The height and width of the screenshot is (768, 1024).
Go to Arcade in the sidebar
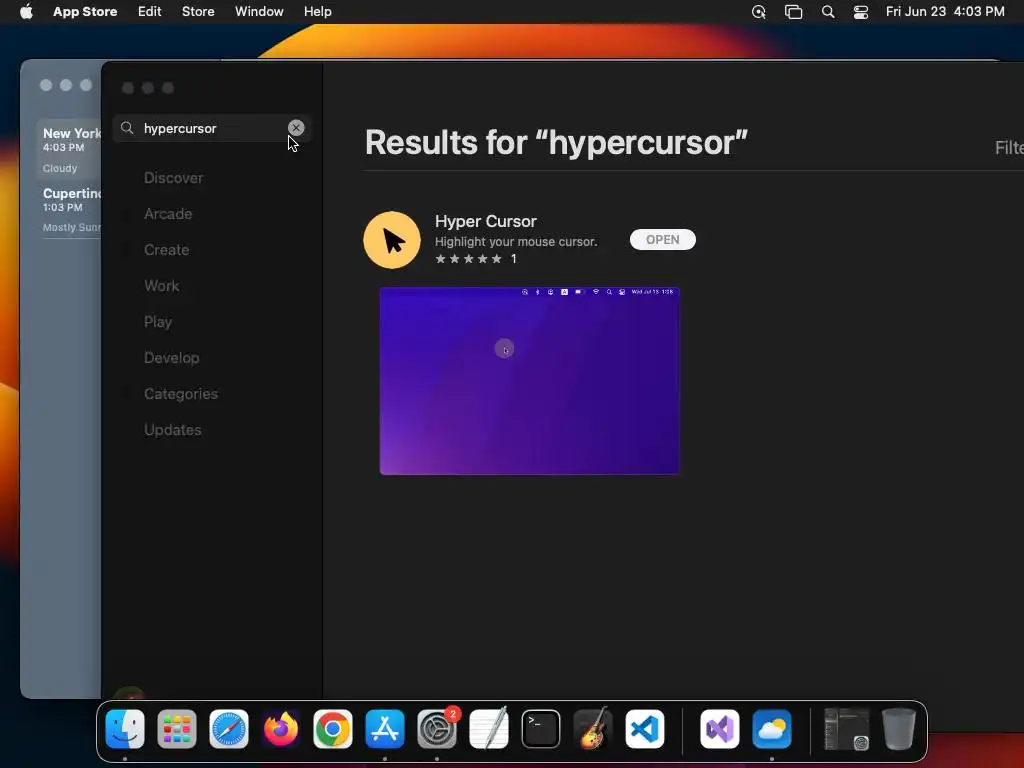coord(168,214)
